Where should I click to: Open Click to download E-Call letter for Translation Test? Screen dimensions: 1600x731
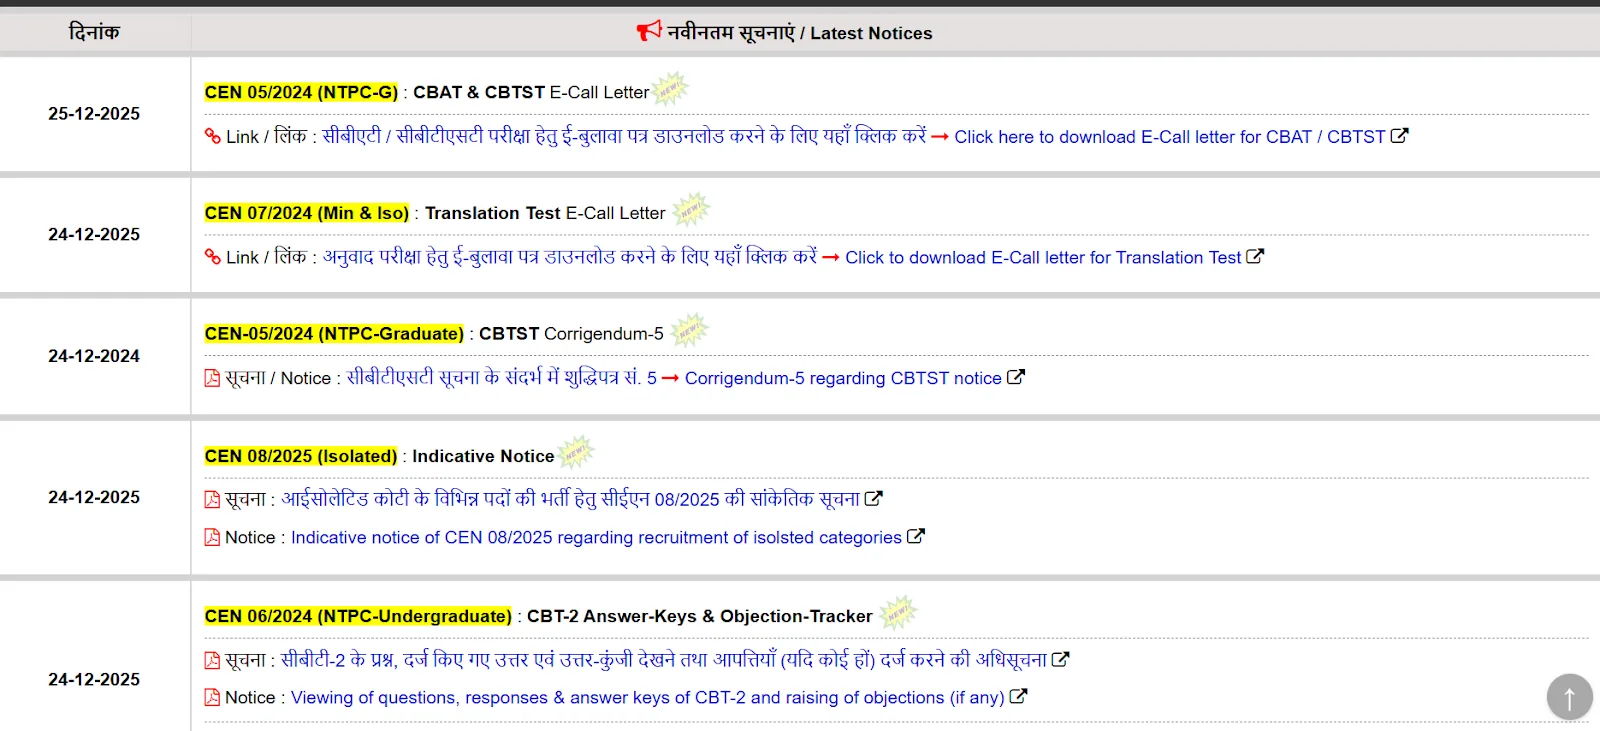click(x=1043, y=258)
